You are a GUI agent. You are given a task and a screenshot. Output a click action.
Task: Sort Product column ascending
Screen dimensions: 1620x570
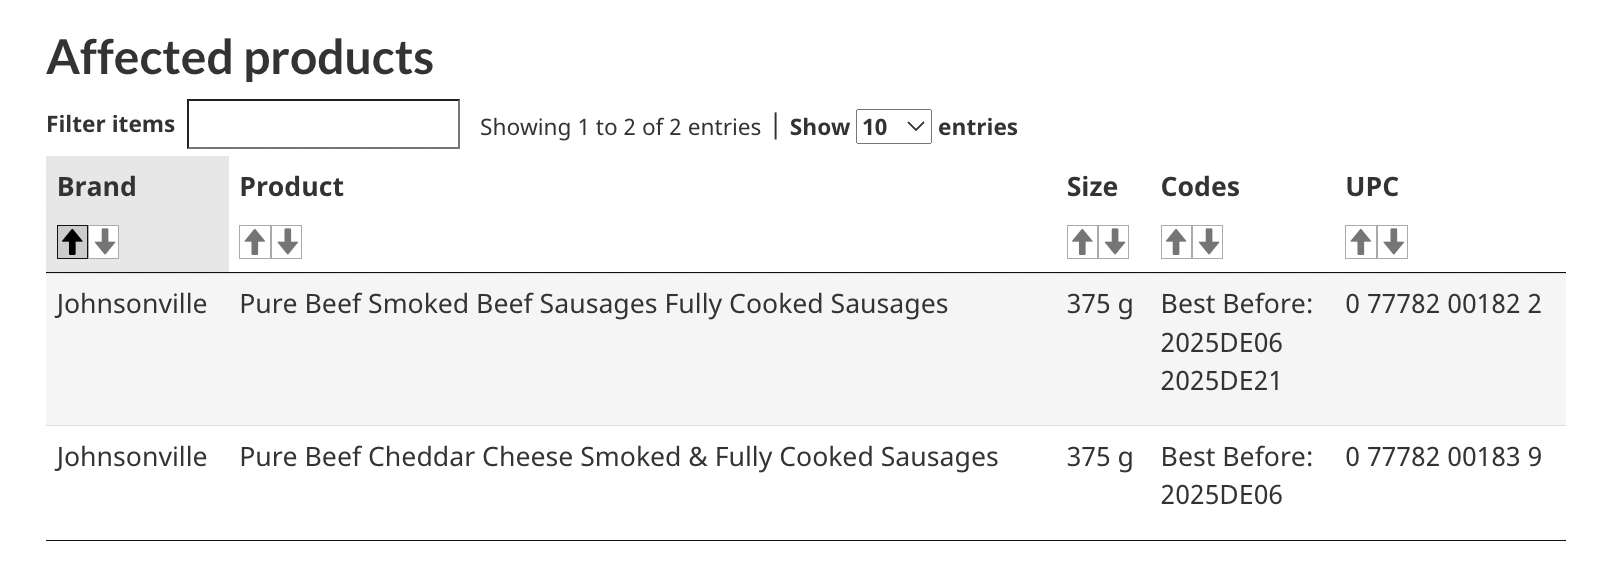coord(255,242)
